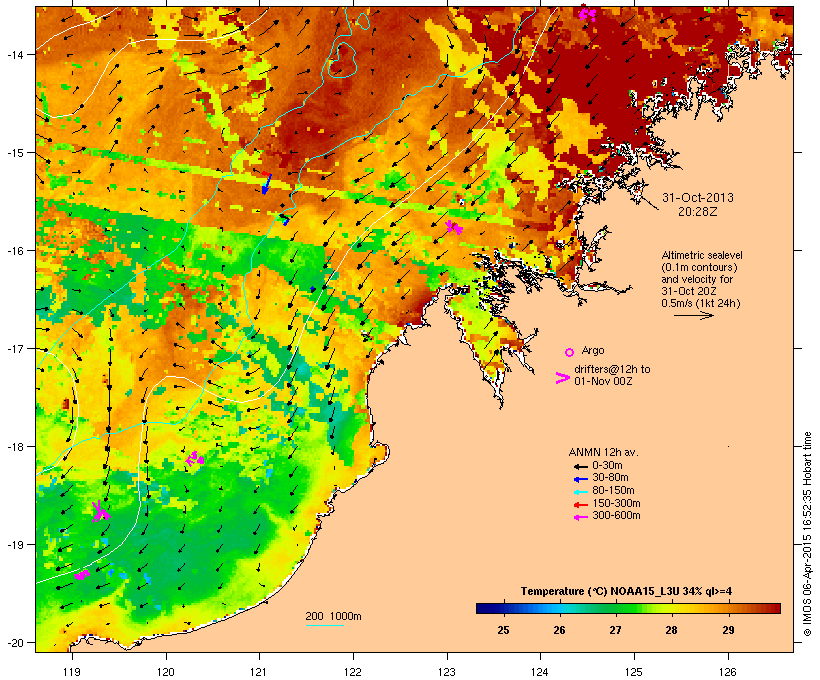Click the '30-80m' depth label

pos(610,478)
